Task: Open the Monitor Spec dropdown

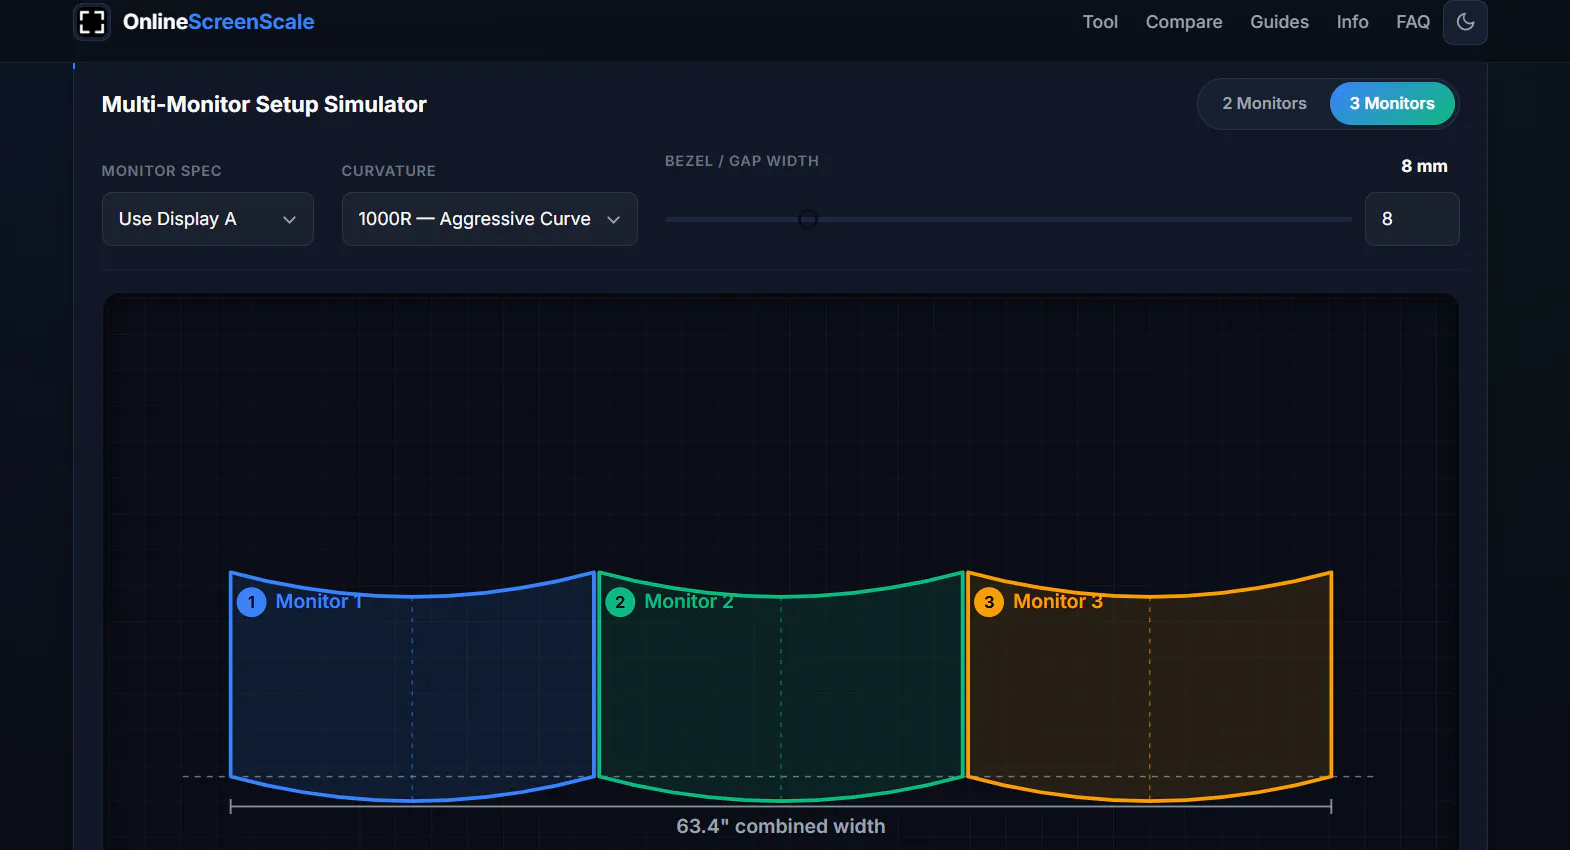Action: pyautogui.click(x=208, y=219)
